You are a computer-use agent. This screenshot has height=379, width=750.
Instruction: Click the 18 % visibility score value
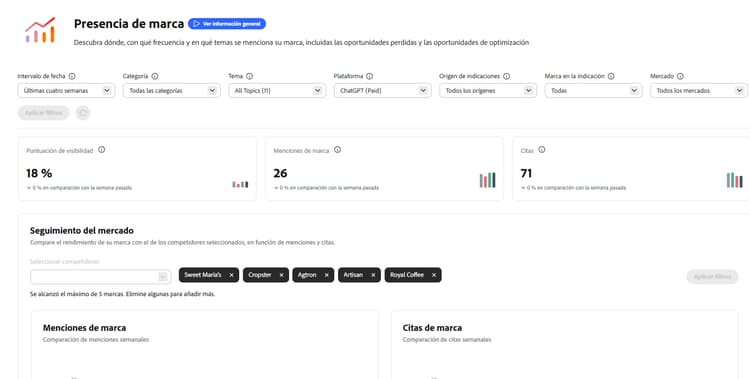coord(39,173)
